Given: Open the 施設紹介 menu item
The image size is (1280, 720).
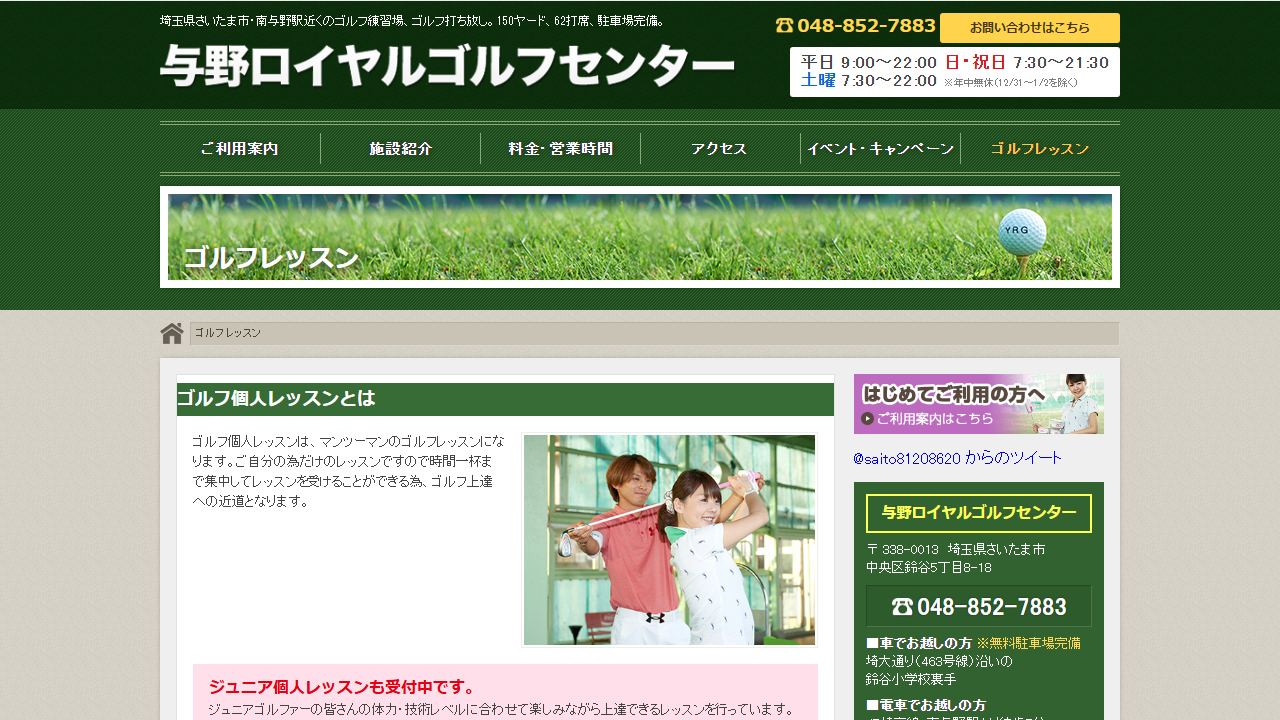Looking at the screenshot, I should point(400,149).
